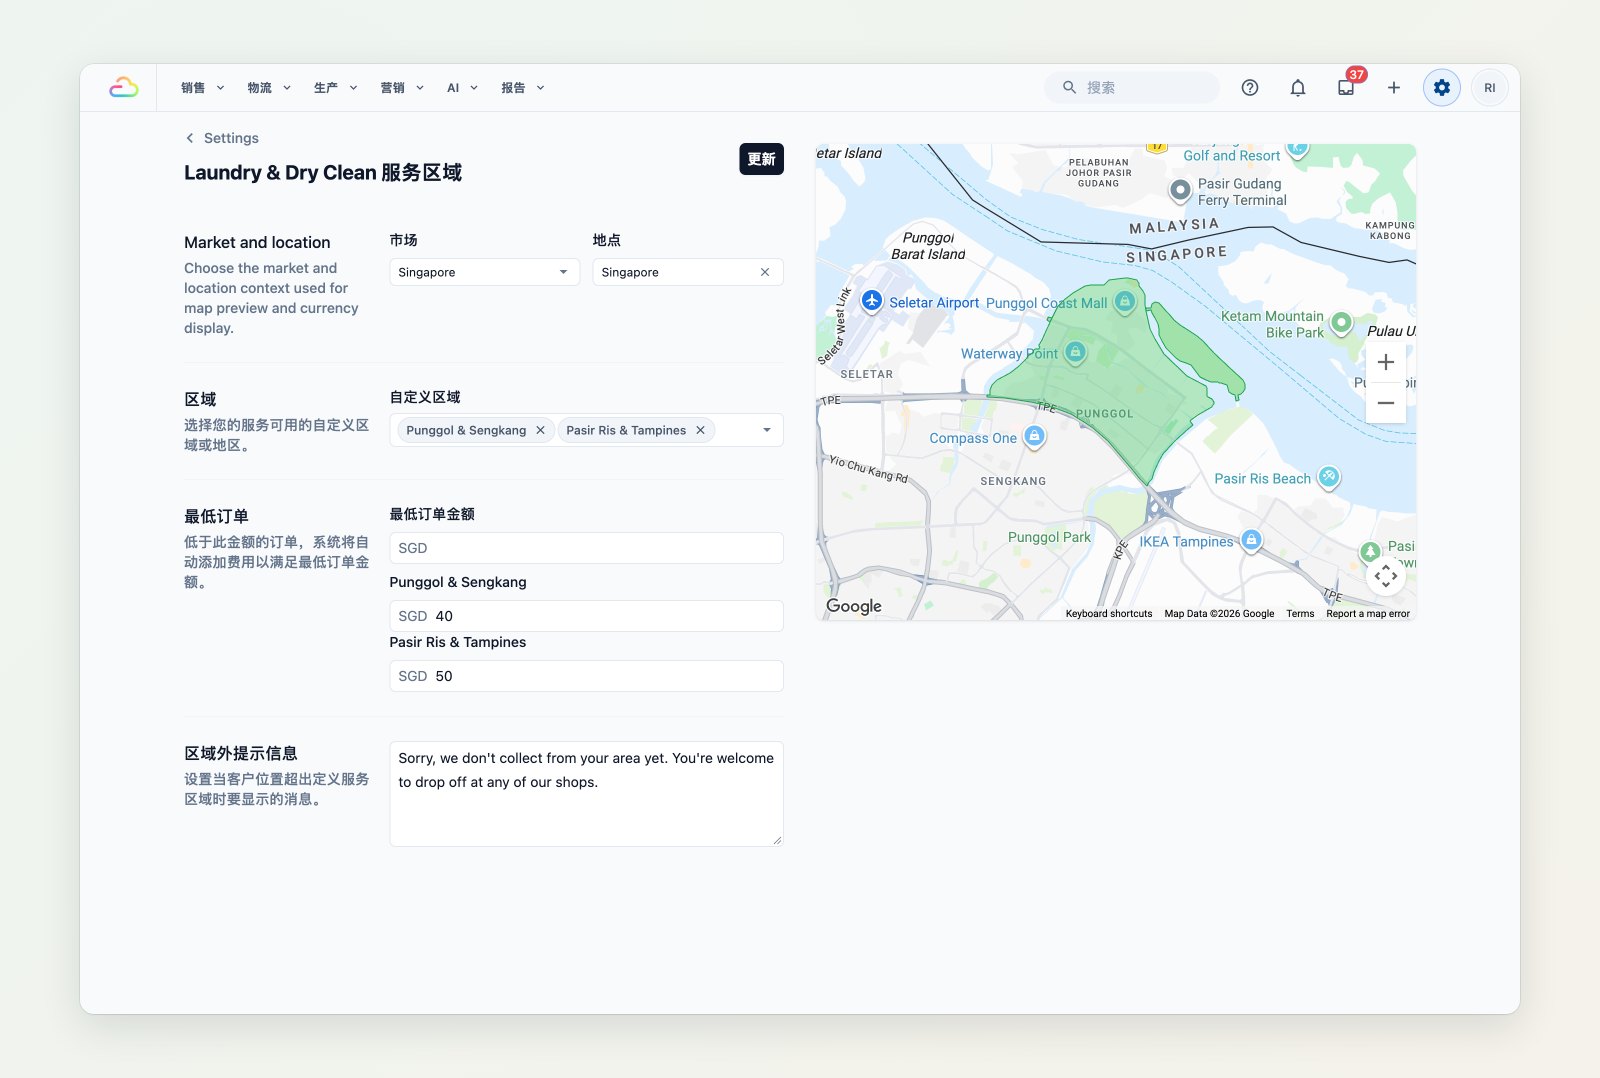Open the RI user avatar menu
1600x1078 pixels.
coord(1490,88)
